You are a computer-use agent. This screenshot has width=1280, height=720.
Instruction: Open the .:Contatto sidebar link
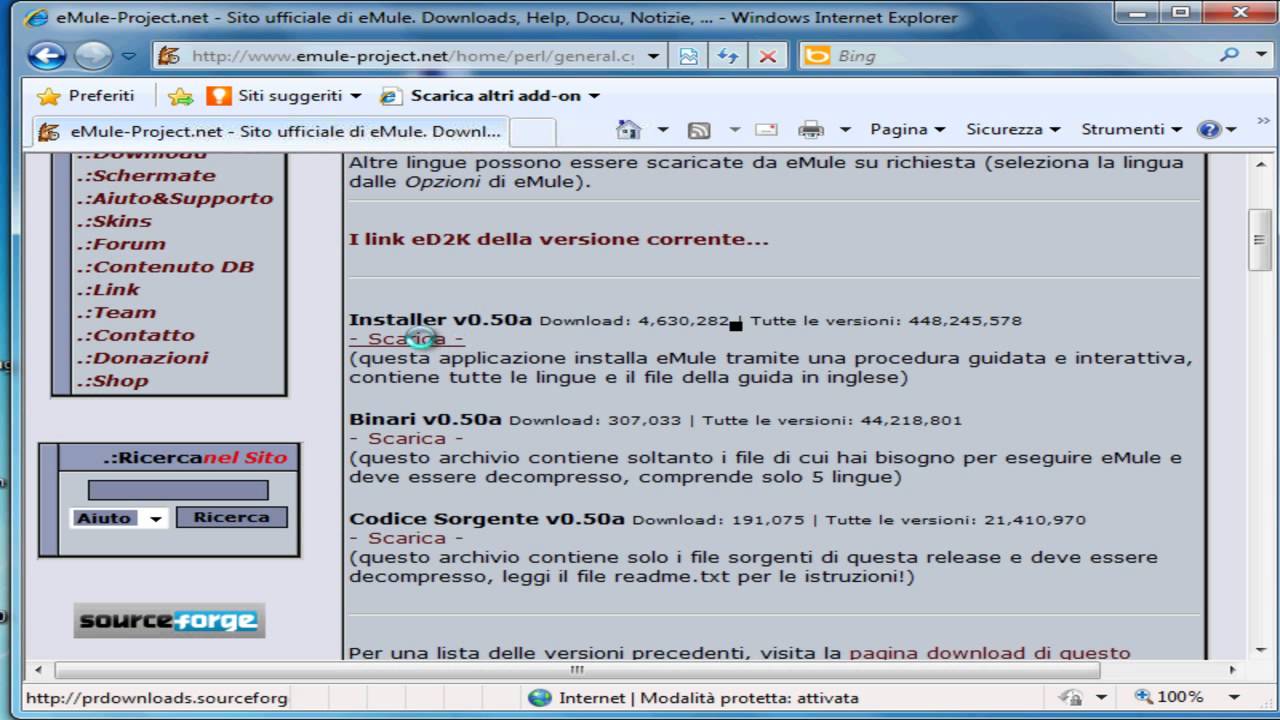pos(135,336)
